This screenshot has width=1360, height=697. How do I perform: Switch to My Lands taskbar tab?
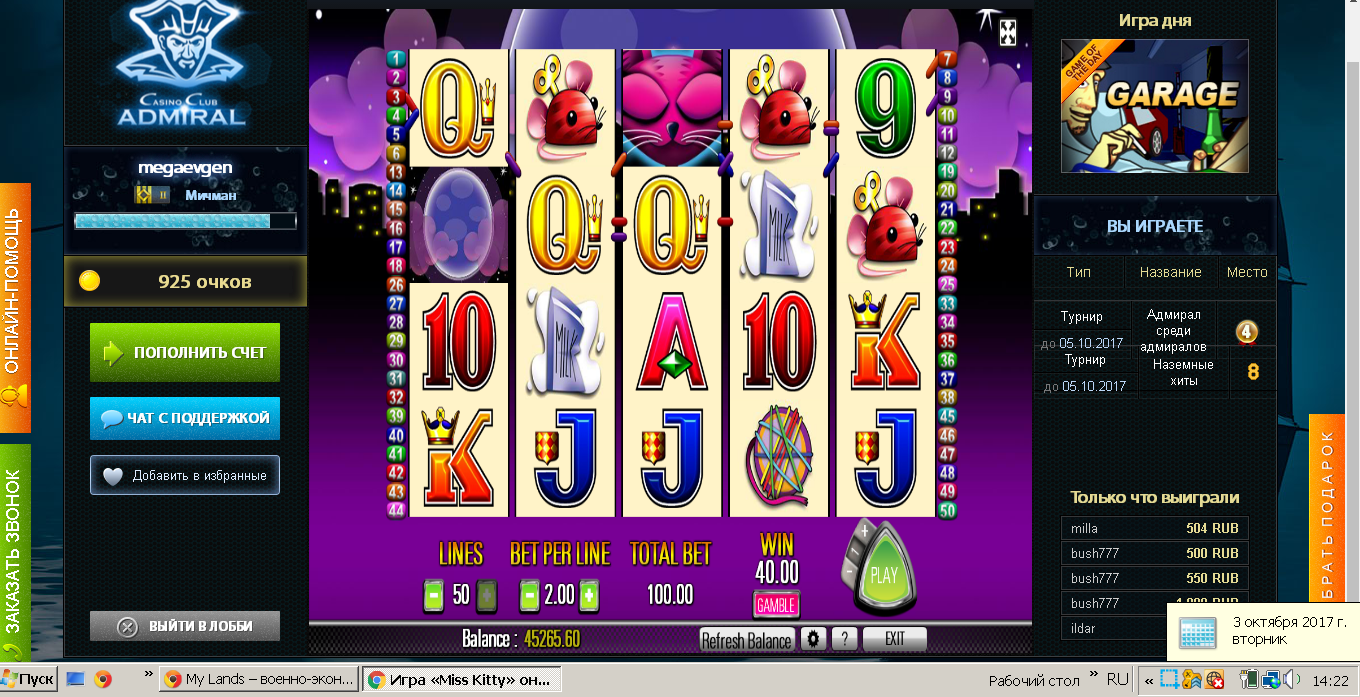[258, 679]
